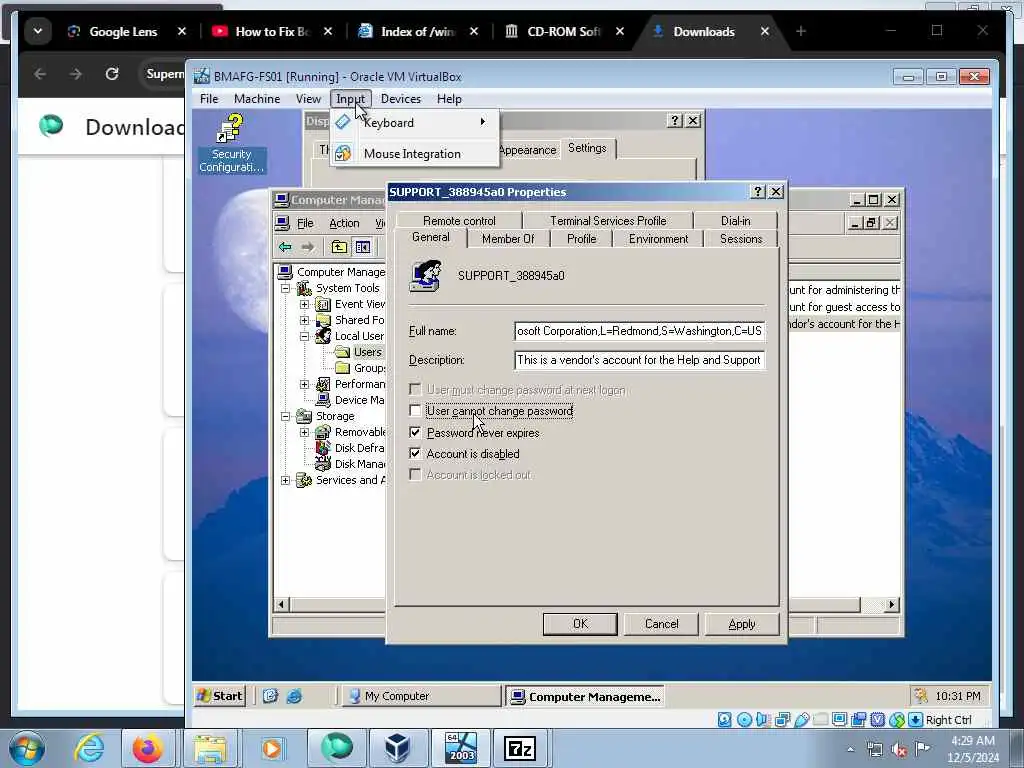This screenshot has width=1024, height=768.
Task: Switch to the Remote control tab
Action: [459, 221]
